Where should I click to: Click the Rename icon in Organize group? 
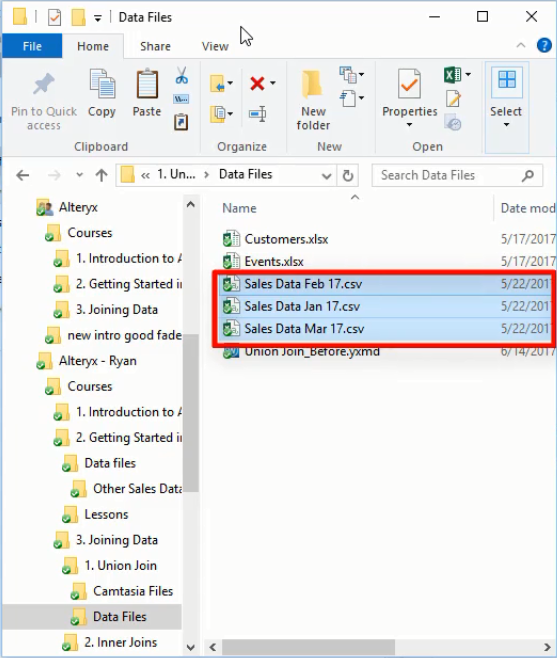[257, 114]
